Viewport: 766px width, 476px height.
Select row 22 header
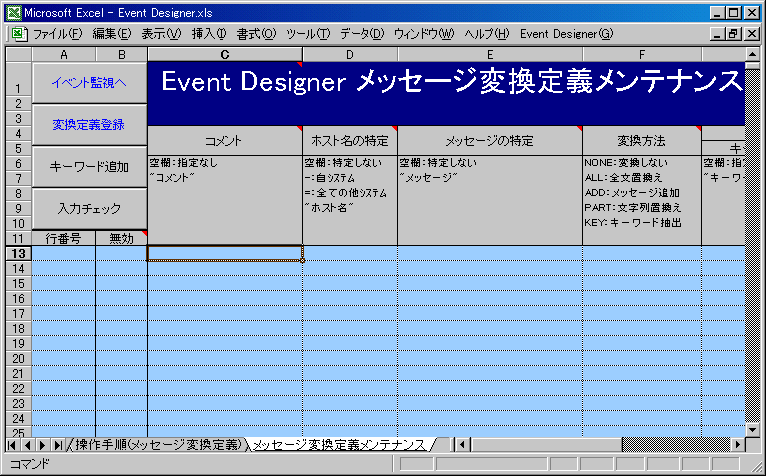(x=19, y=389)
